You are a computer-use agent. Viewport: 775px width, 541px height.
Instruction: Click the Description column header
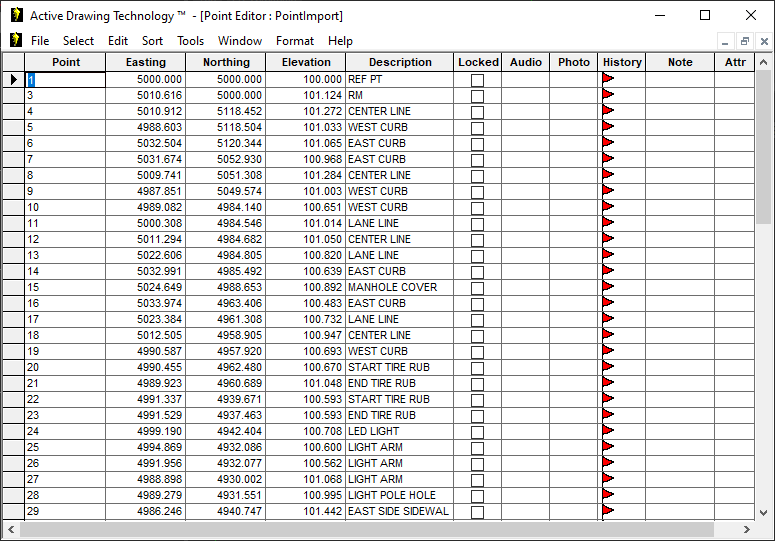click(400, 62)
